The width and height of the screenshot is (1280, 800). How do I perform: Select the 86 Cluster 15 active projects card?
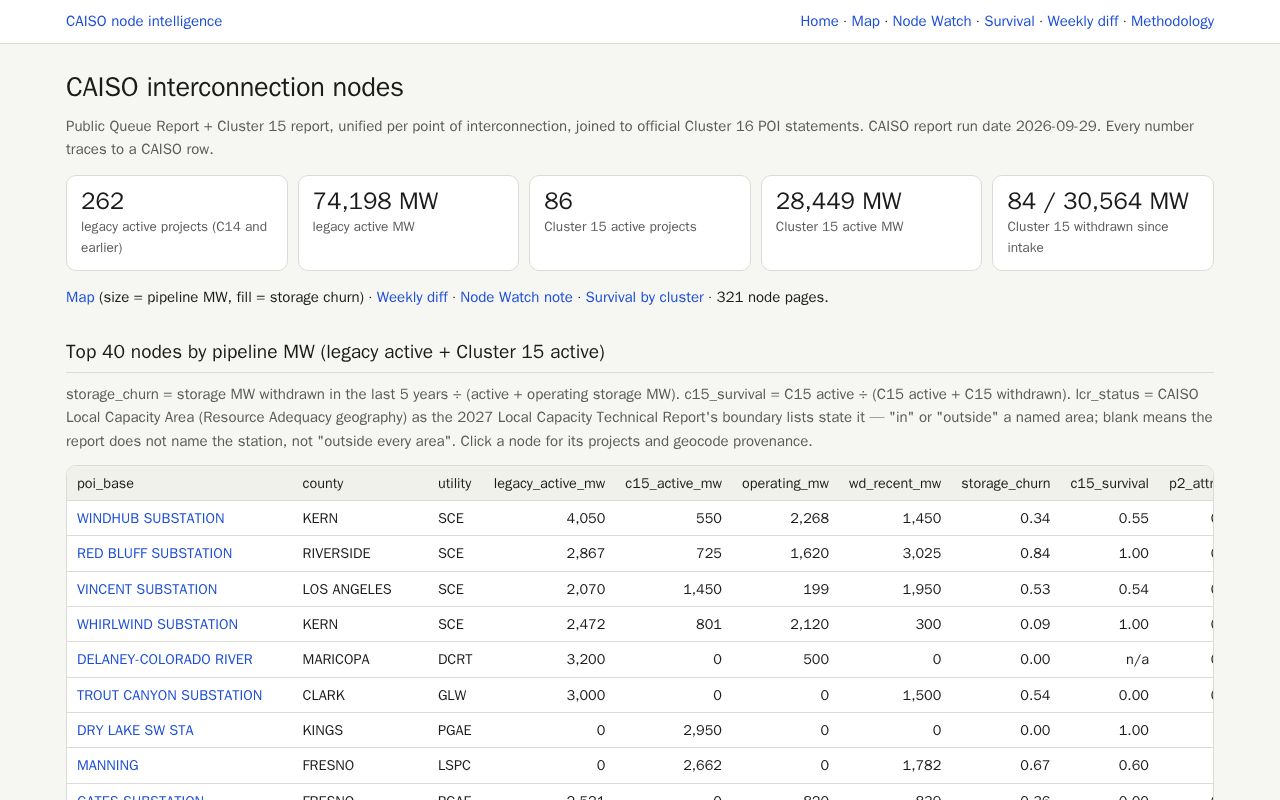click(640, 223)
